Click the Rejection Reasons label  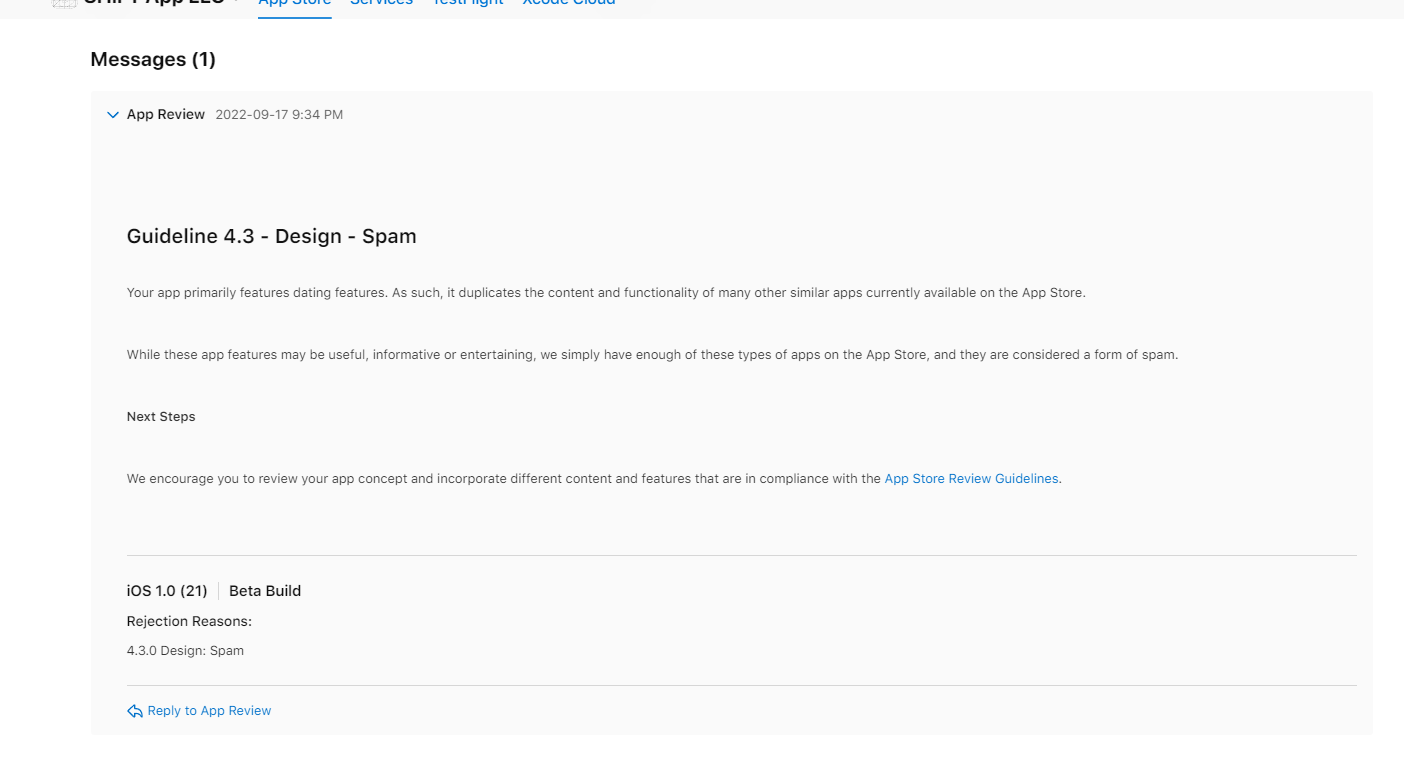pyautogui.click(x=189, y=621)
